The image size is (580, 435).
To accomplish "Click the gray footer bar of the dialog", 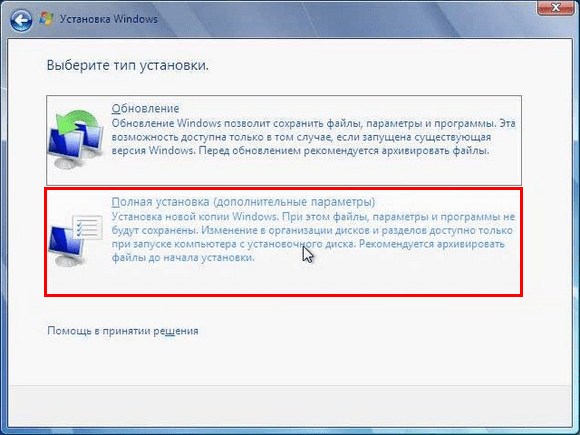I will pos(290,405).
